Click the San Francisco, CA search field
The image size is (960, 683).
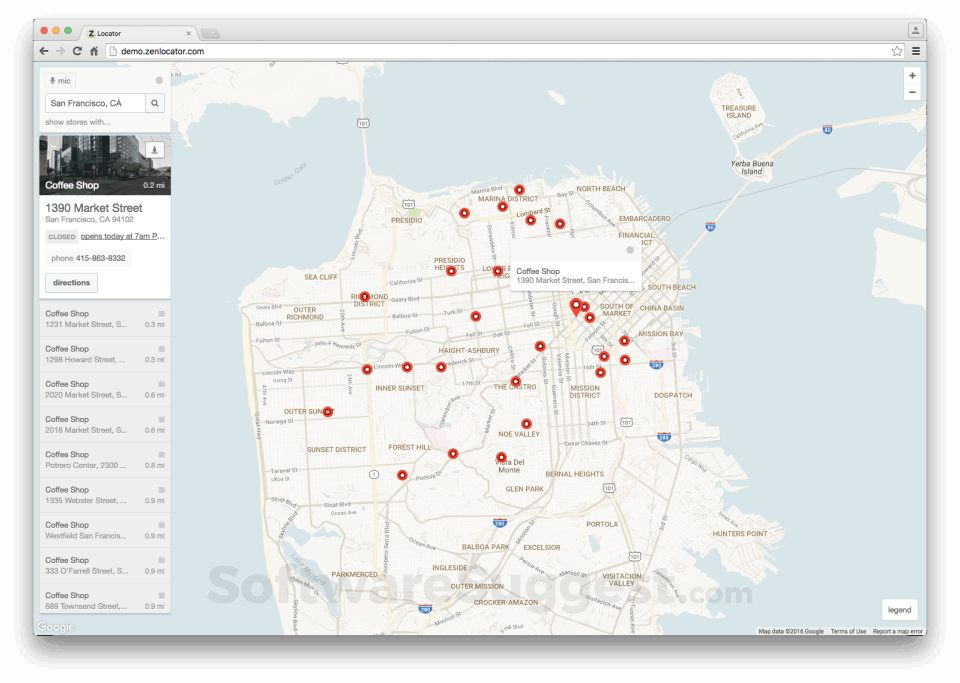(x=95, y=103)
